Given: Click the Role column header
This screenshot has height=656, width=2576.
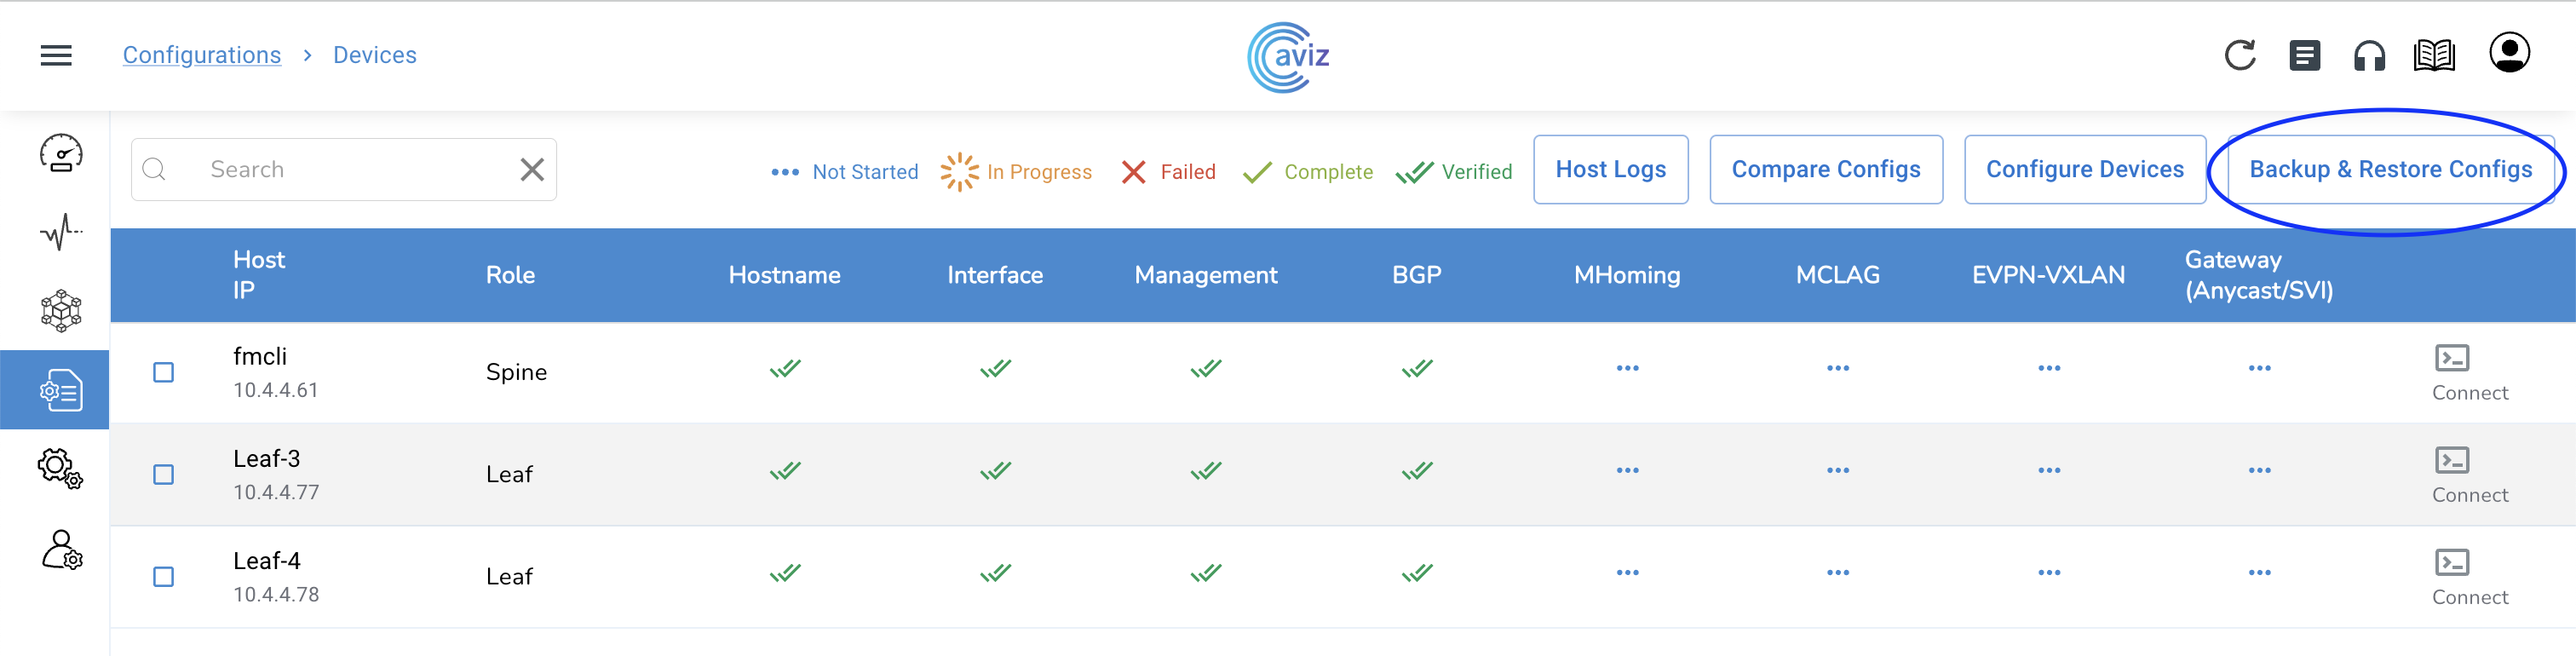Looking at the screenshot, I should tap(510, 275).
